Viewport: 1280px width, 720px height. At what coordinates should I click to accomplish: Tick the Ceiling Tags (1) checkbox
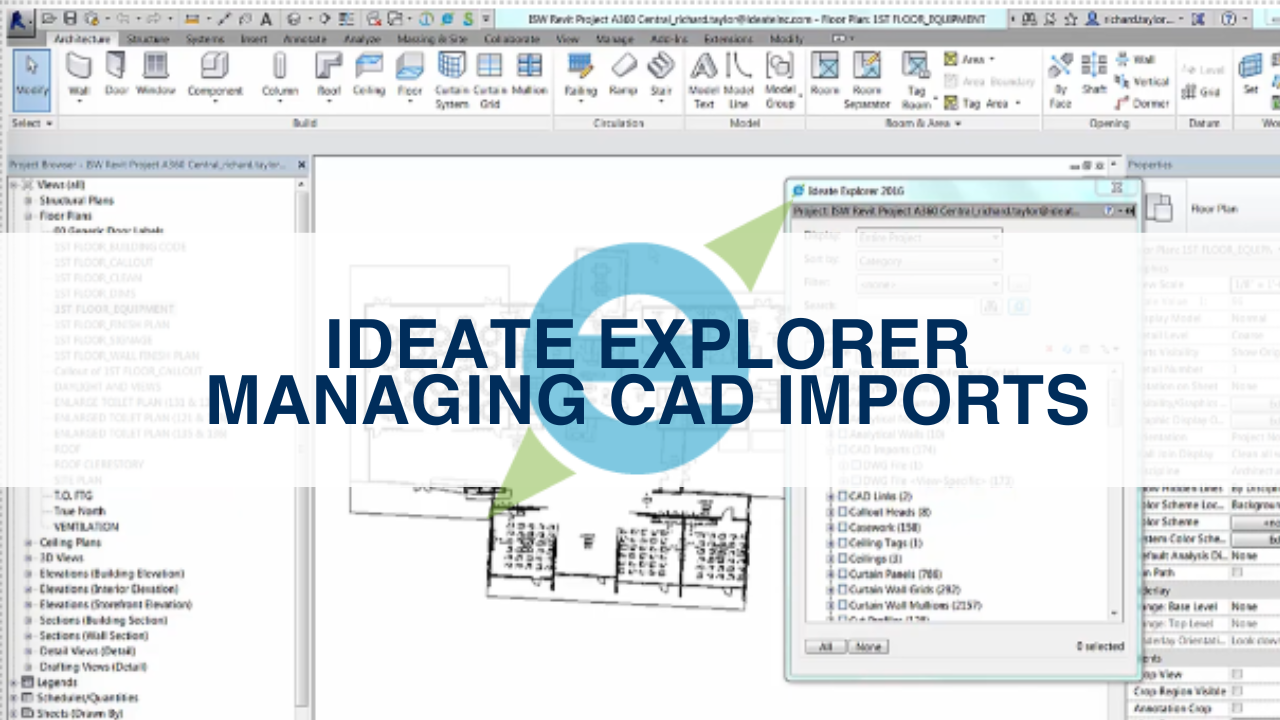(x=843, y=543)
